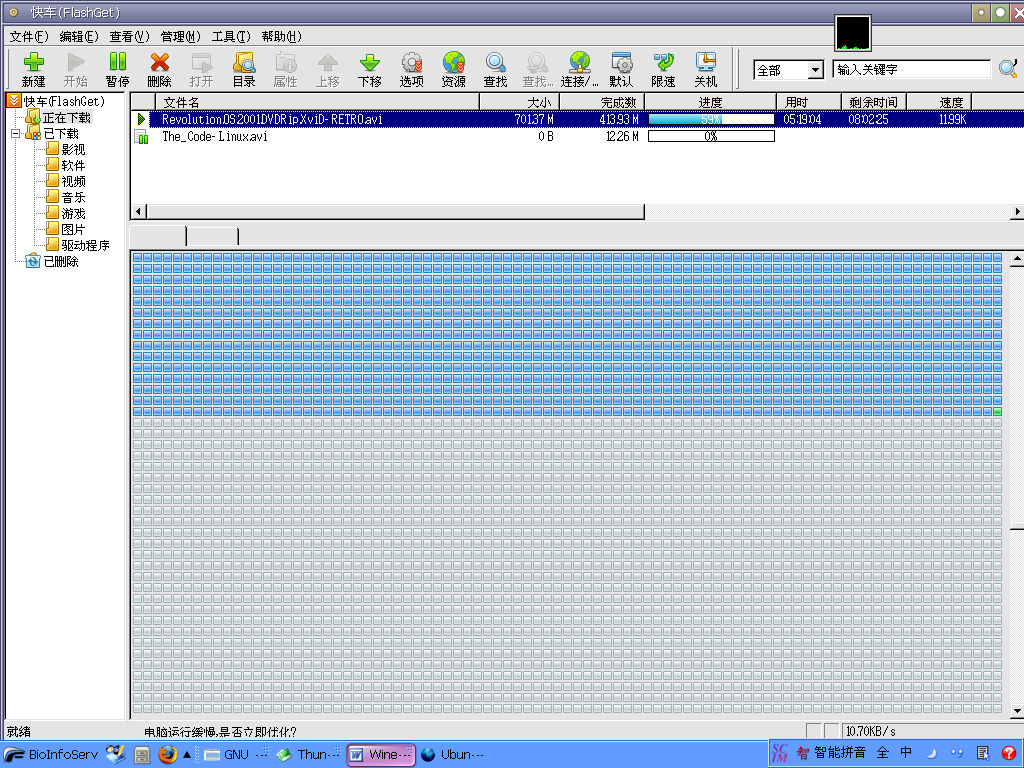Open 选项 (Options) gear icon

tap(411, 63)
